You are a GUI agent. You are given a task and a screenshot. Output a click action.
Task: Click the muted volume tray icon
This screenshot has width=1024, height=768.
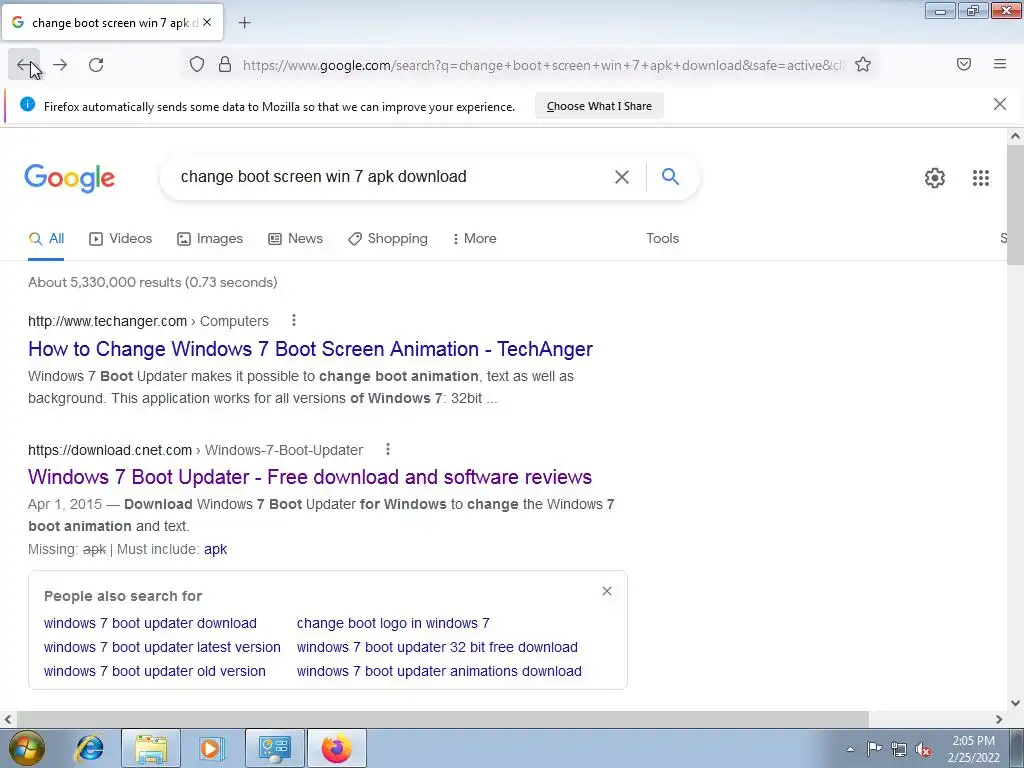tap(923, 750)
